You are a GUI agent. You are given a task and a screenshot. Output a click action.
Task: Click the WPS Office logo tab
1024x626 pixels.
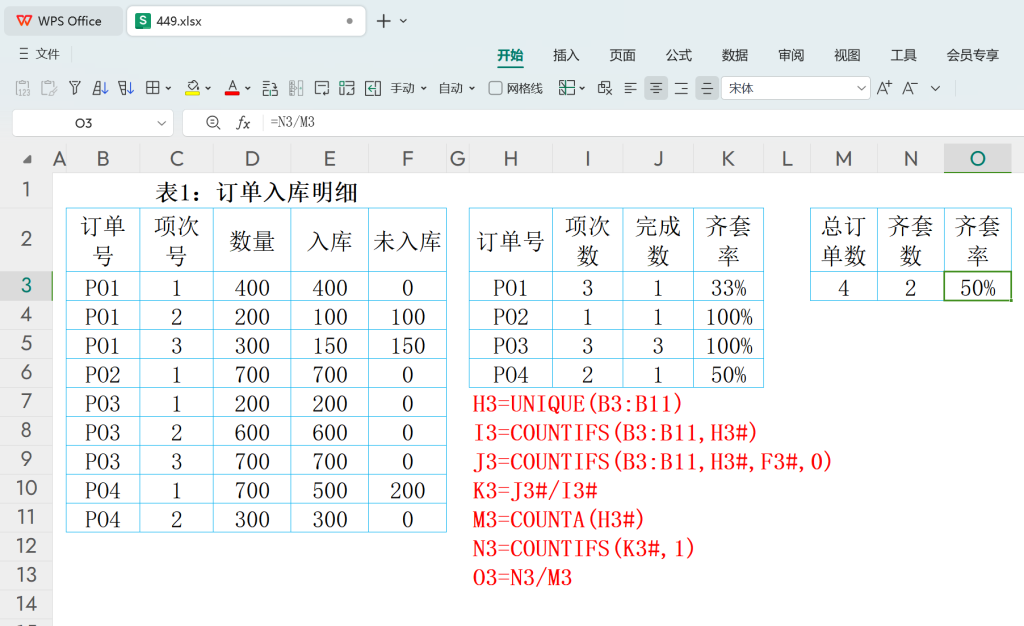coord(63,21)
